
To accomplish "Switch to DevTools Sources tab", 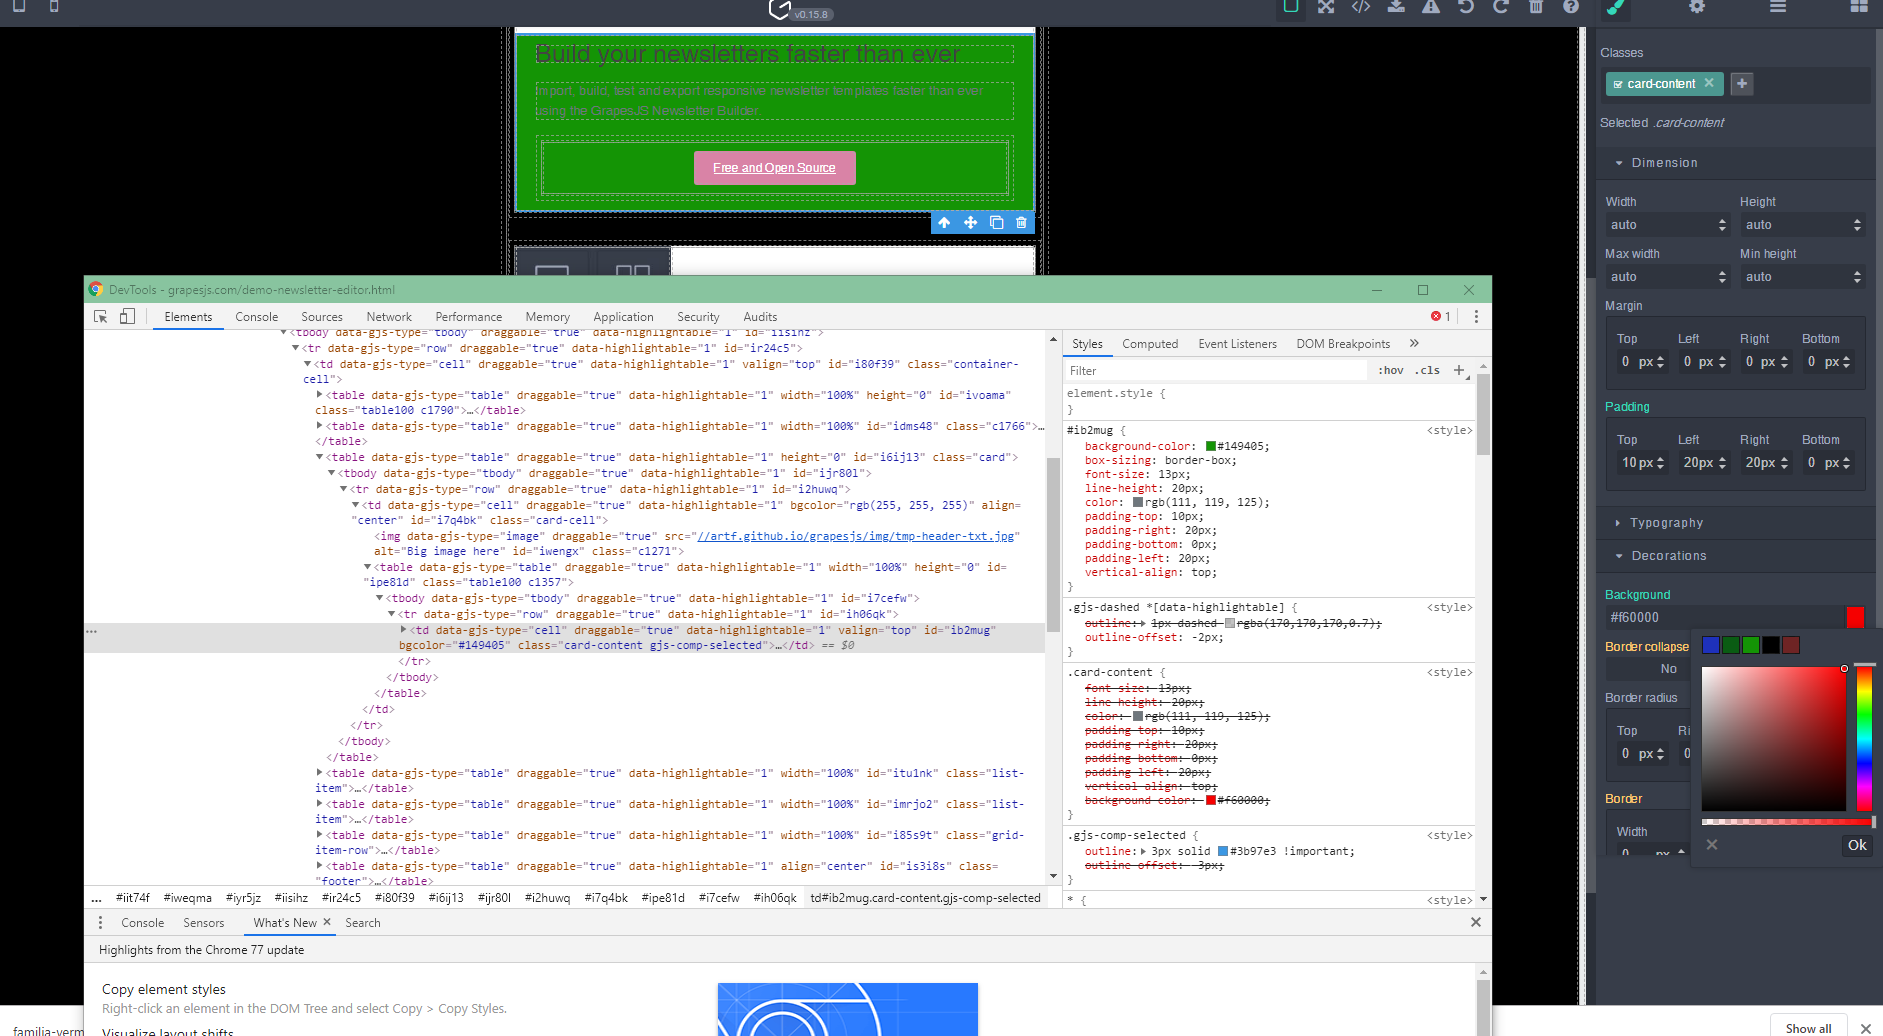I will coord(322,317).
